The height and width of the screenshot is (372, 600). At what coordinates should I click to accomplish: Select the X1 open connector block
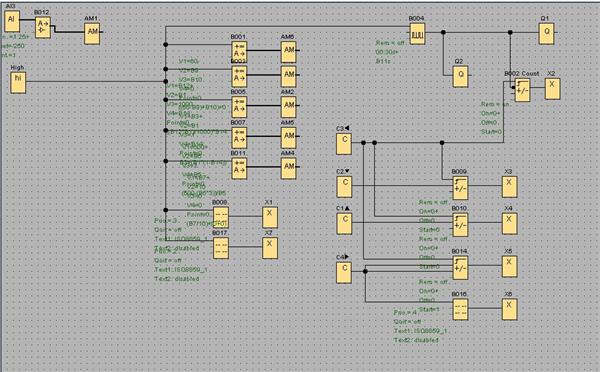(270, 217)
